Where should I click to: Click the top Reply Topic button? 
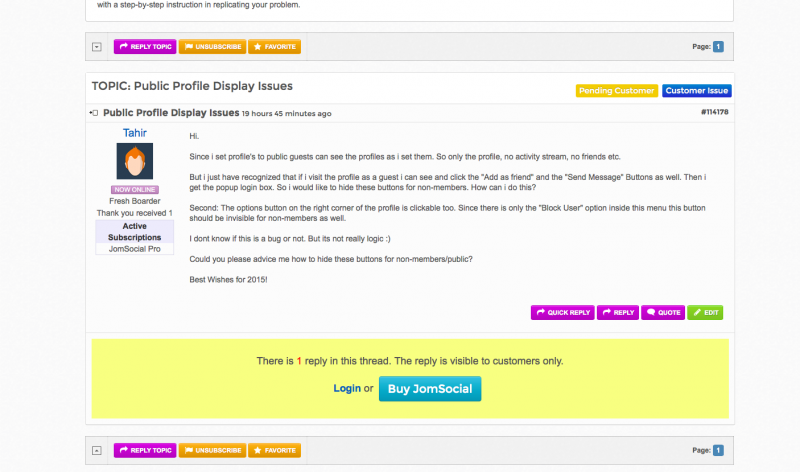click(145, 46)
